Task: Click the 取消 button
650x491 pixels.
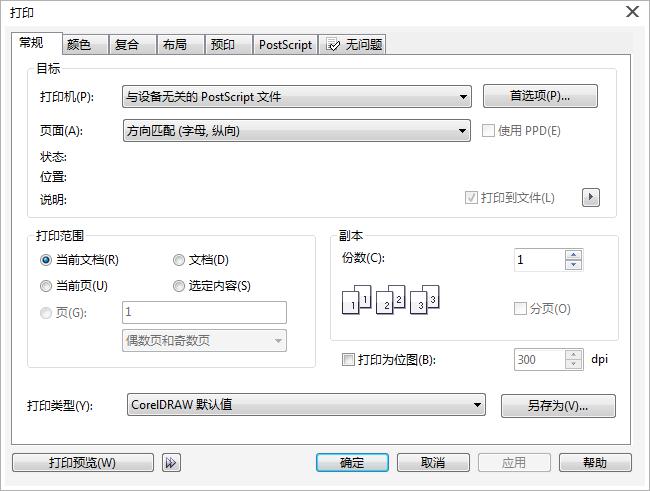Action: coord(433,462)
